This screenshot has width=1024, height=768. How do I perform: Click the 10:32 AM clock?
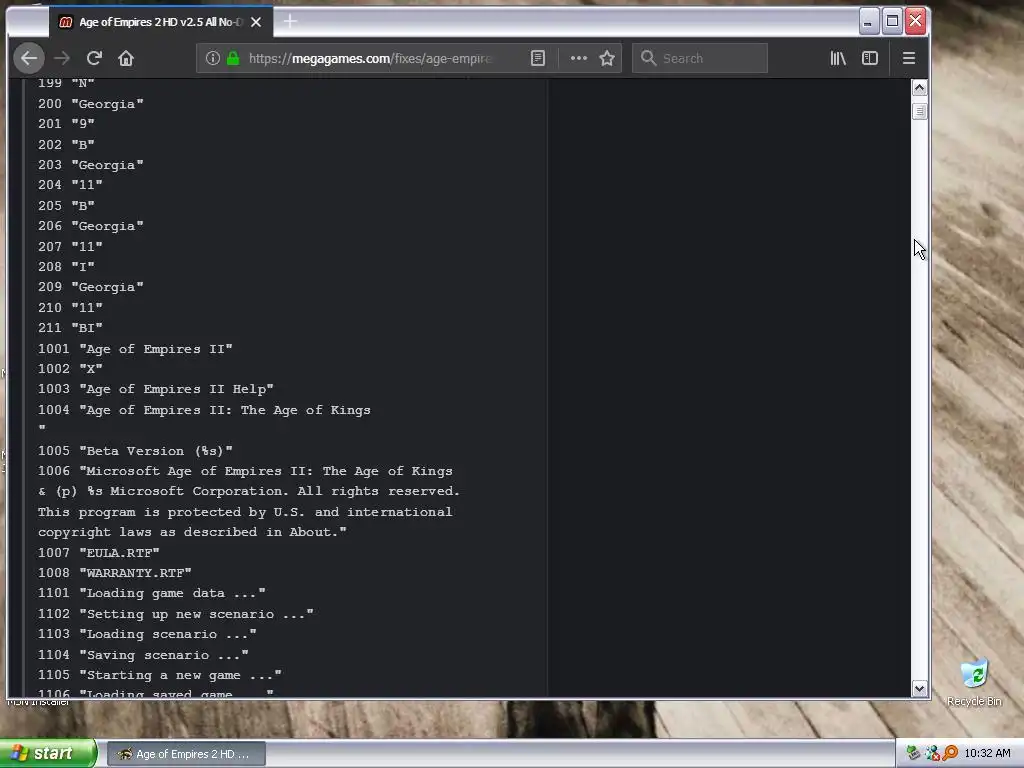coord(987,753)
